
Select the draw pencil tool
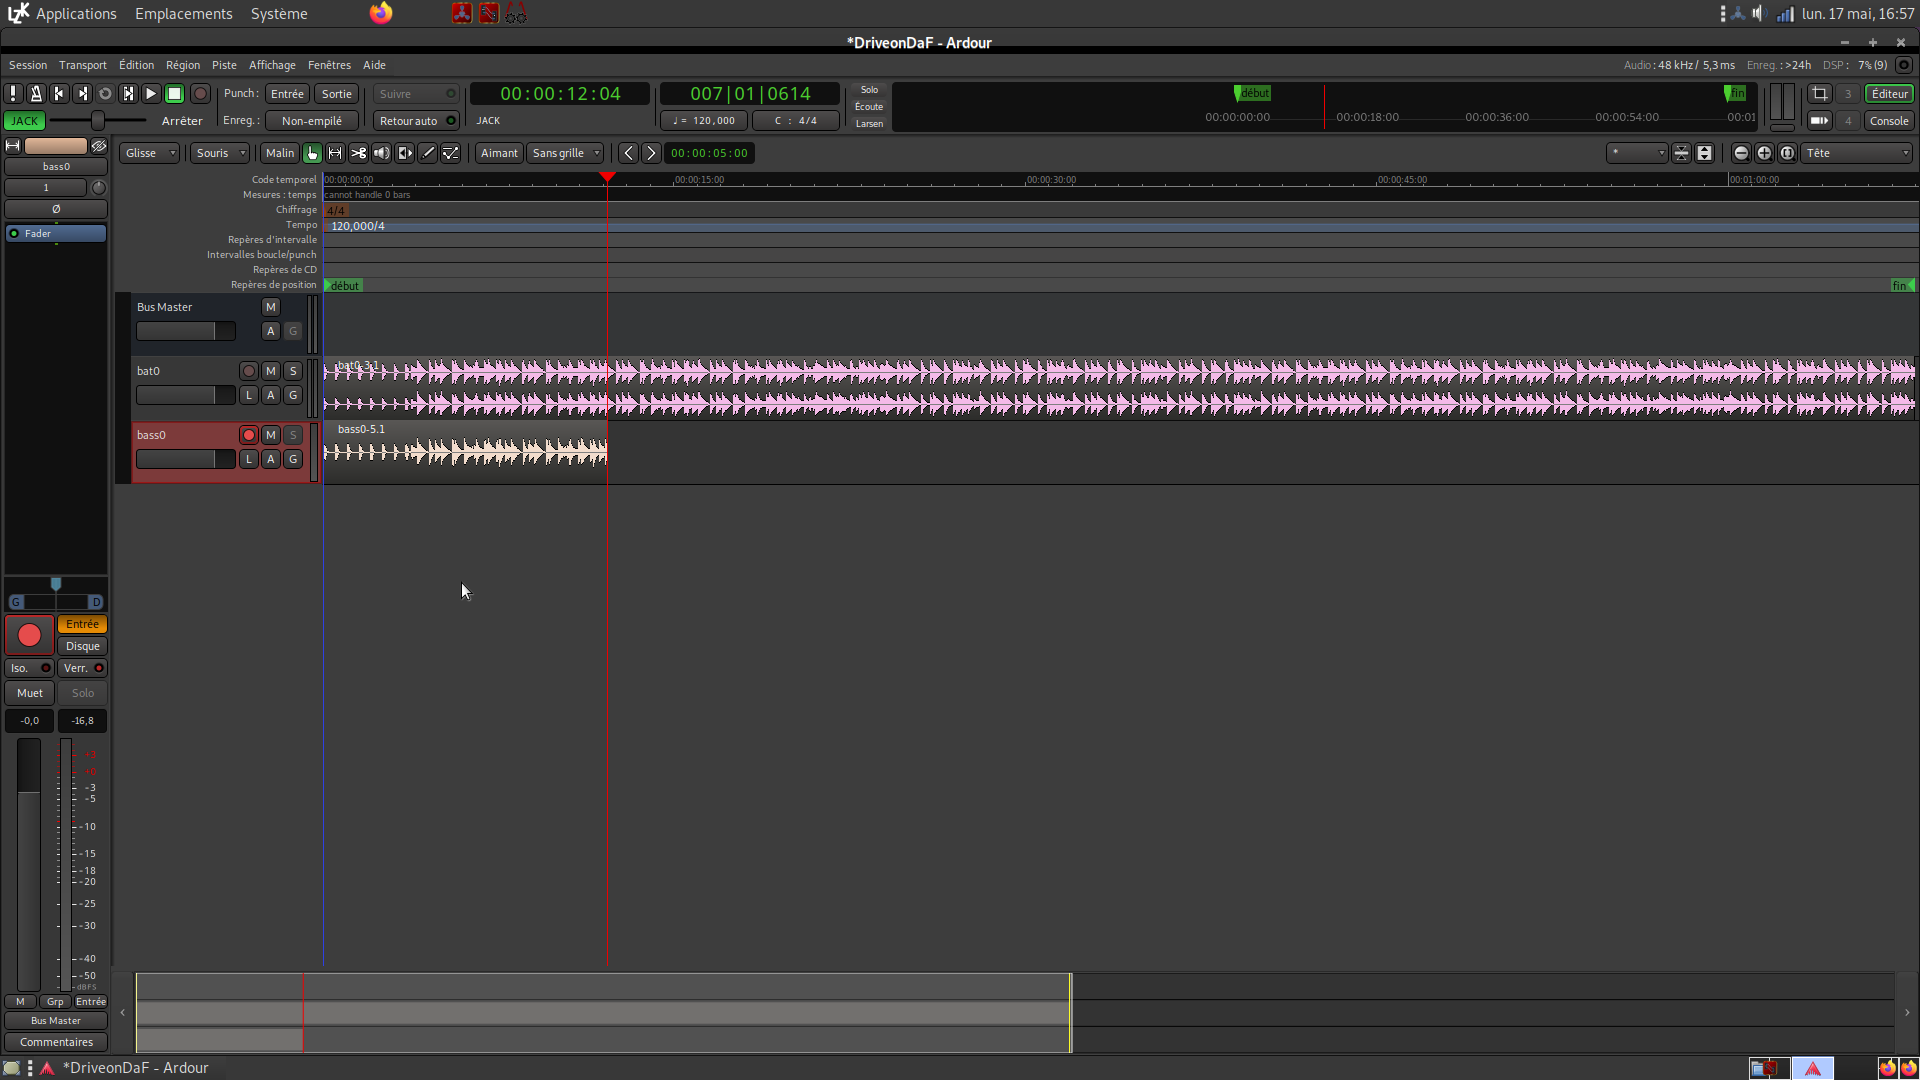(x=428, y=153)
